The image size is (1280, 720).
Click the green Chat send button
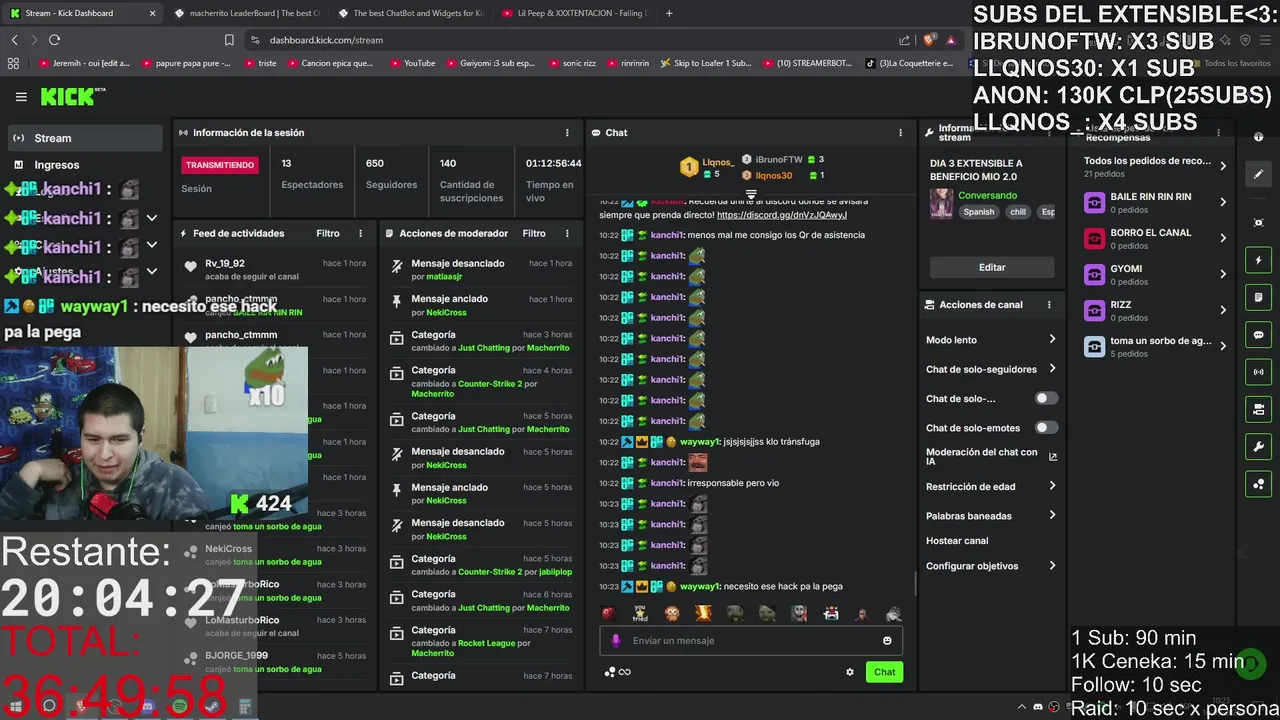pos(884,672)
